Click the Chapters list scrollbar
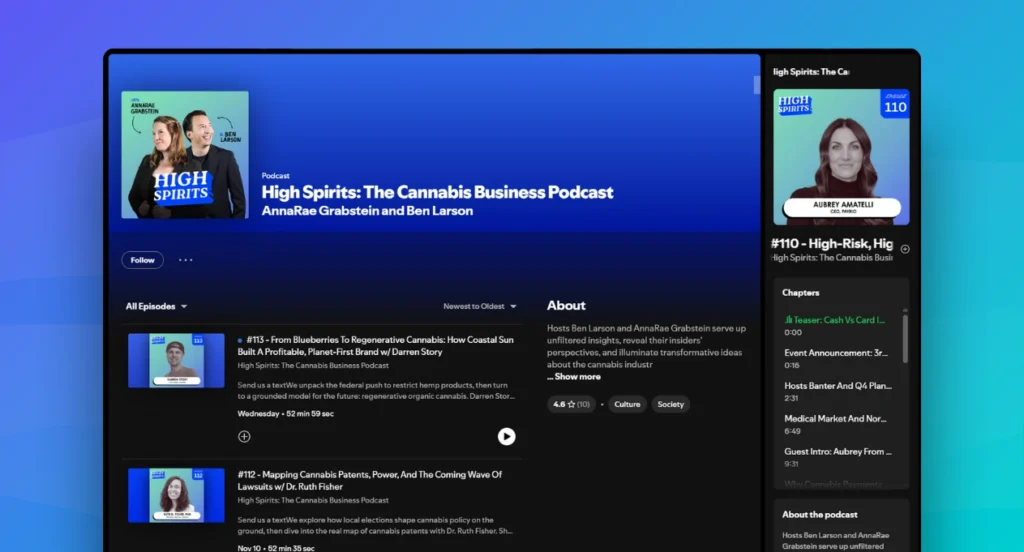The width and height of the screenshot is (1024, 552). pos(905,338)
